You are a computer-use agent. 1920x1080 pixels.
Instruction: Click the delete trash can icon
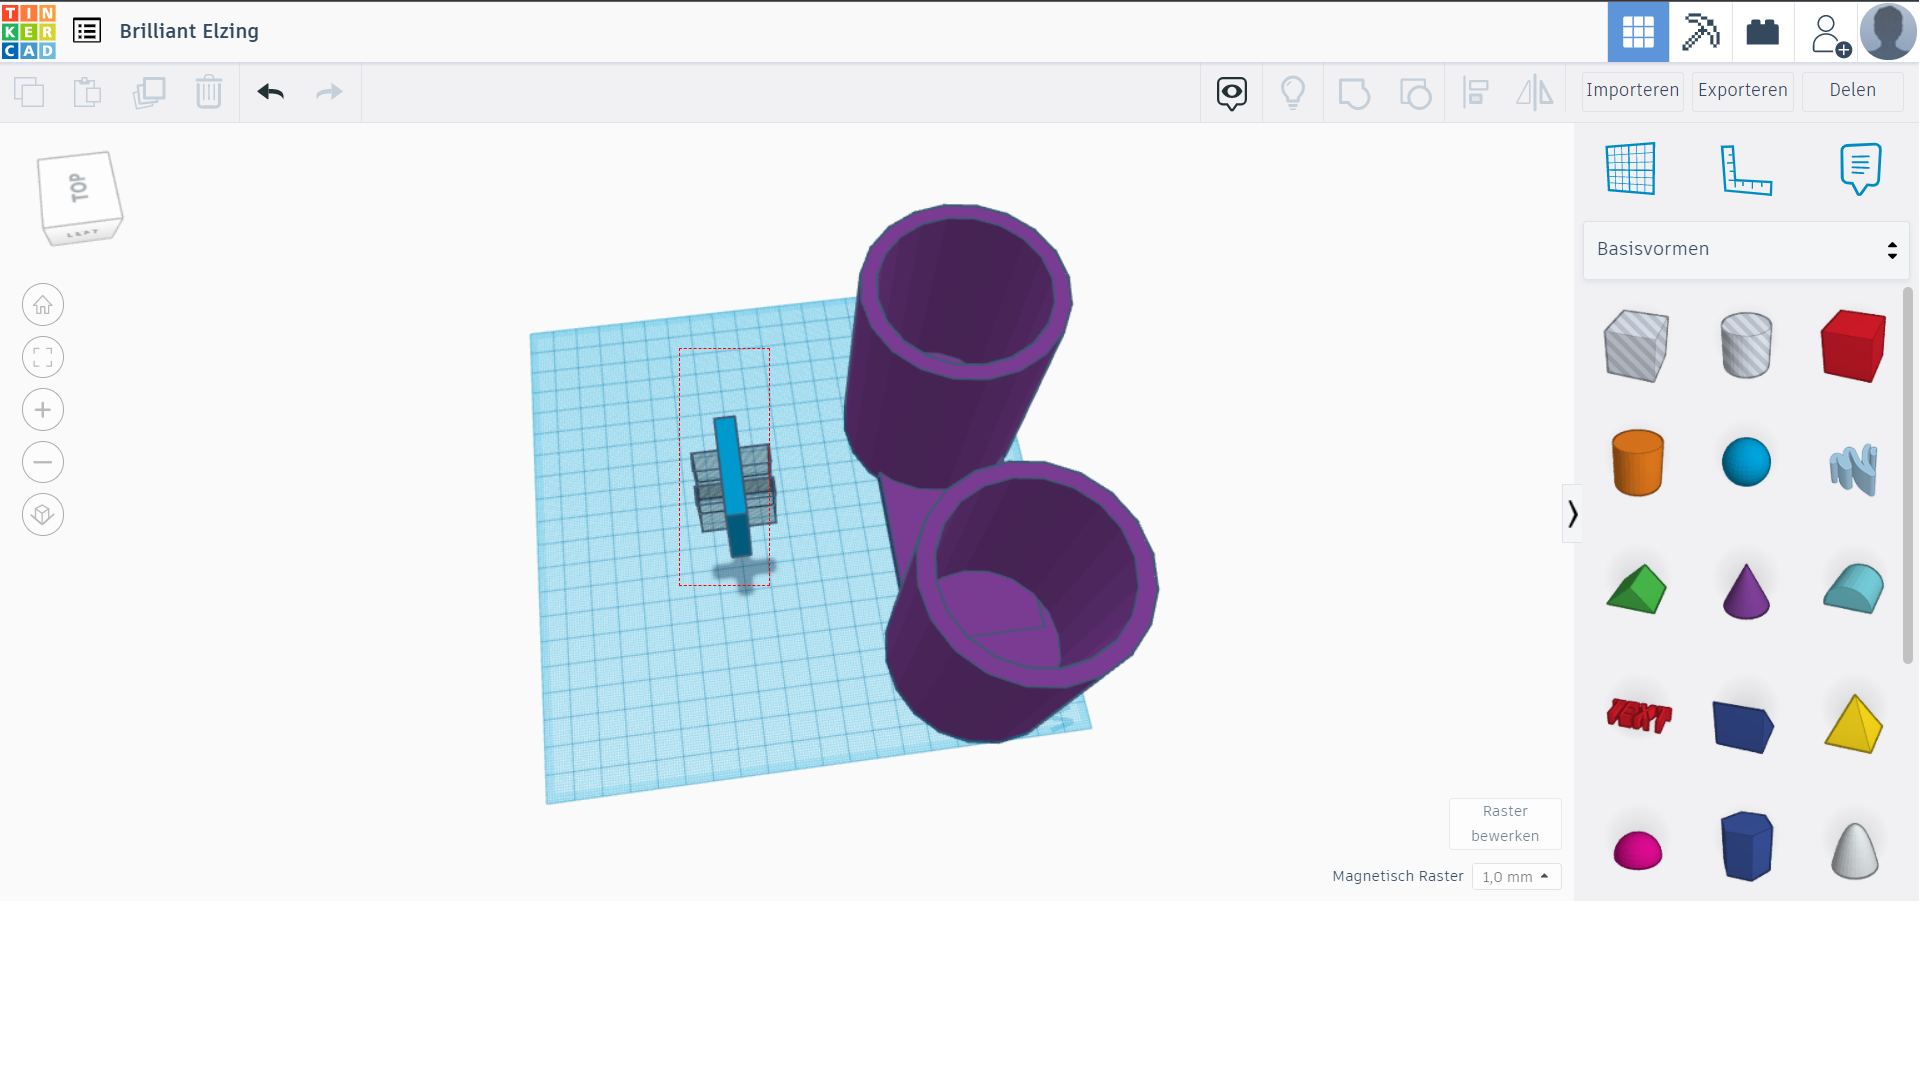coord(208,92)
